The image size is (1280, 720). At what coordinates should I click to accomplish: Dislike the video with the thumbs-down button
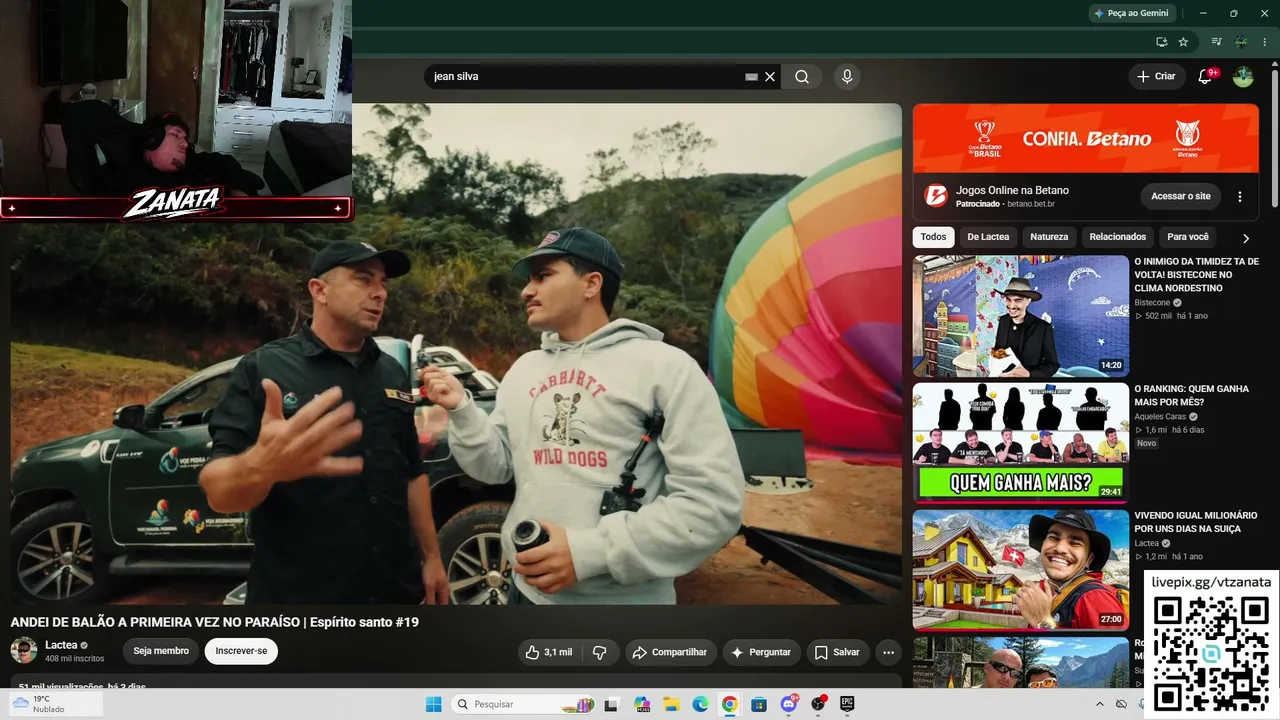(x=600, y=652)
